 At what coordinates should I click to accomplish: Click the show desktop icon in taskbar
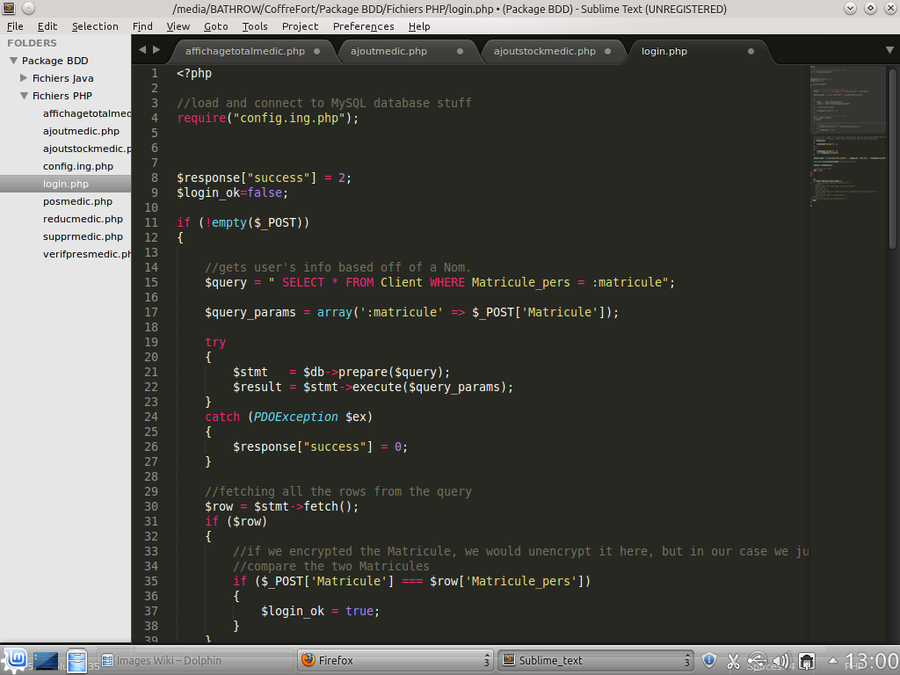(x=45, y=660)
